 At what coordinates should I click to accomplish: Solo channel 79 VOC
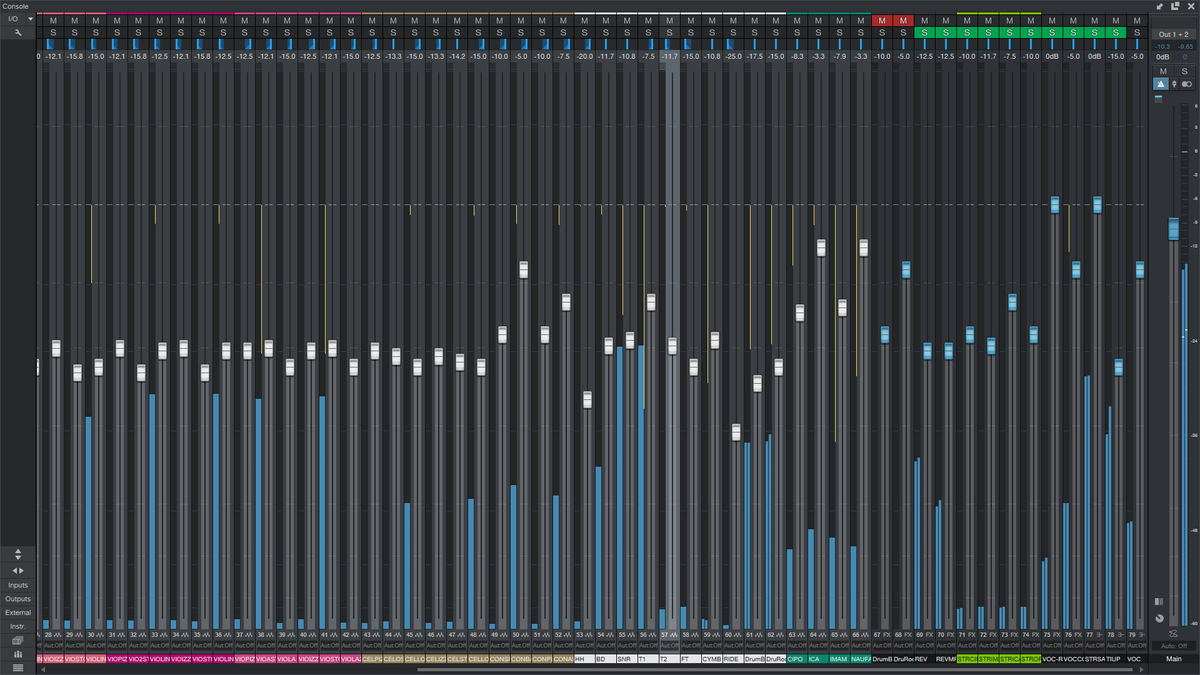click(x=1137, y=33)
